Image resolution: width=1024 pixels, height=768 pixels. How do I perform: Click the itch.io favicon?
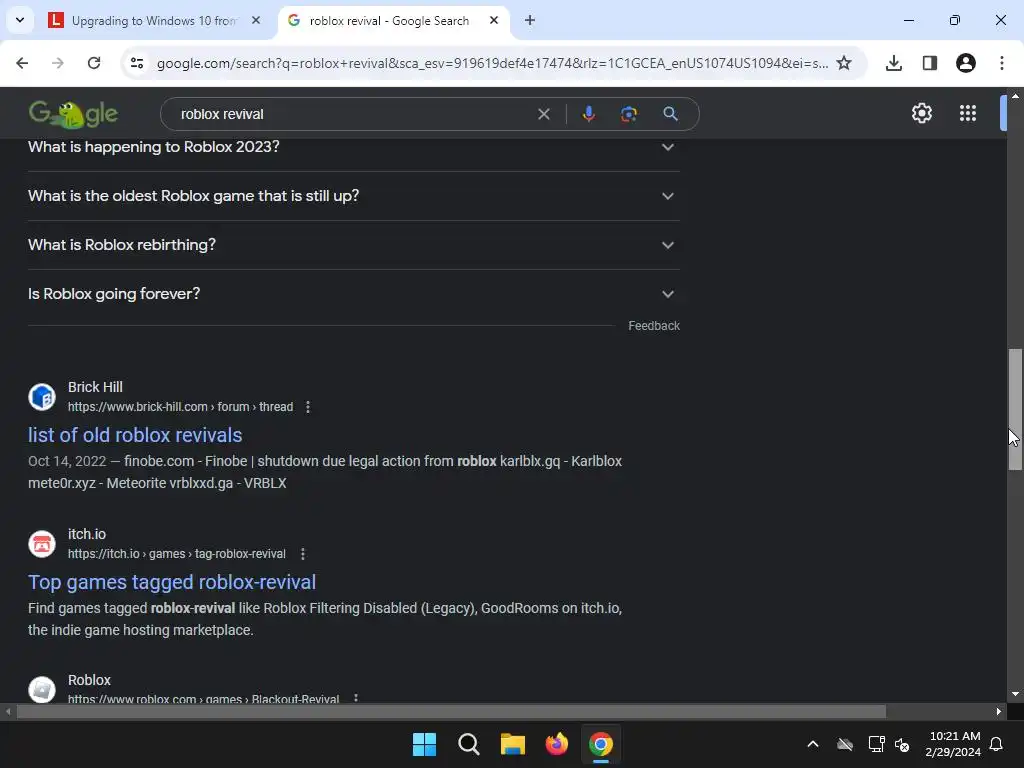tap(42, 543)
